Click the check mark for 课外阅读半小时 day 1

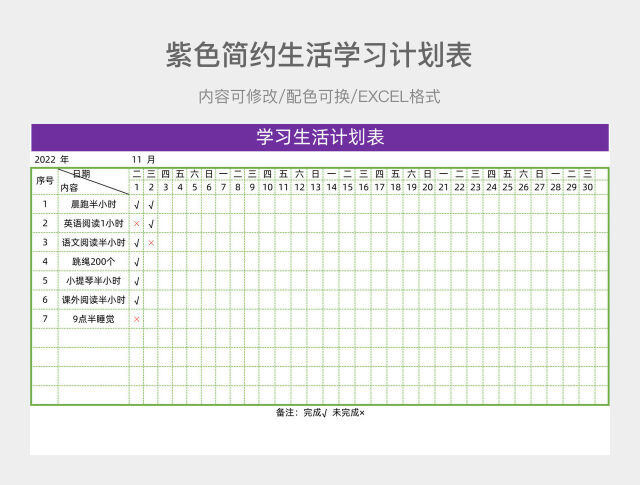click(x=137, y=300)
